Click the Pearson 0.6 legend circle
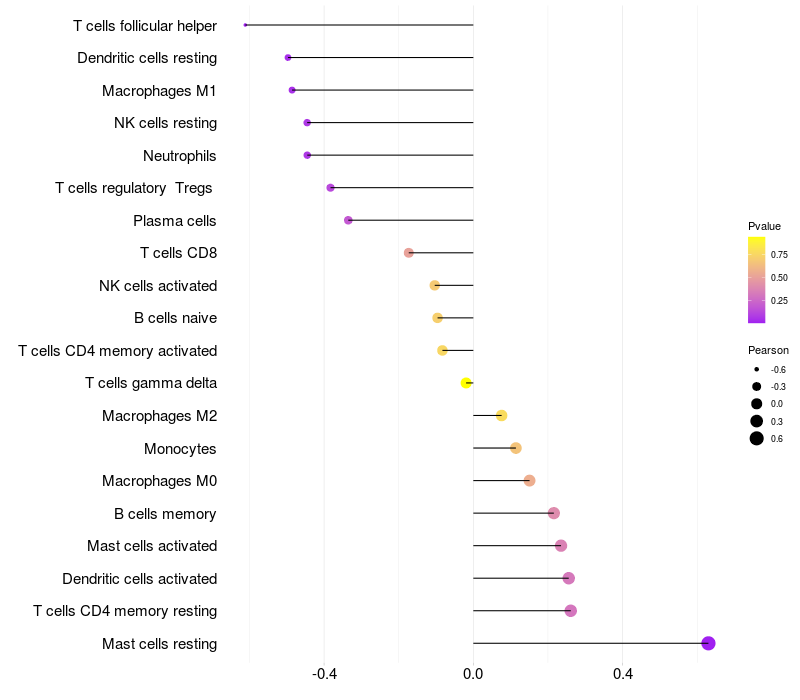Screen dimensions: 800x700 tap(756, 438)
